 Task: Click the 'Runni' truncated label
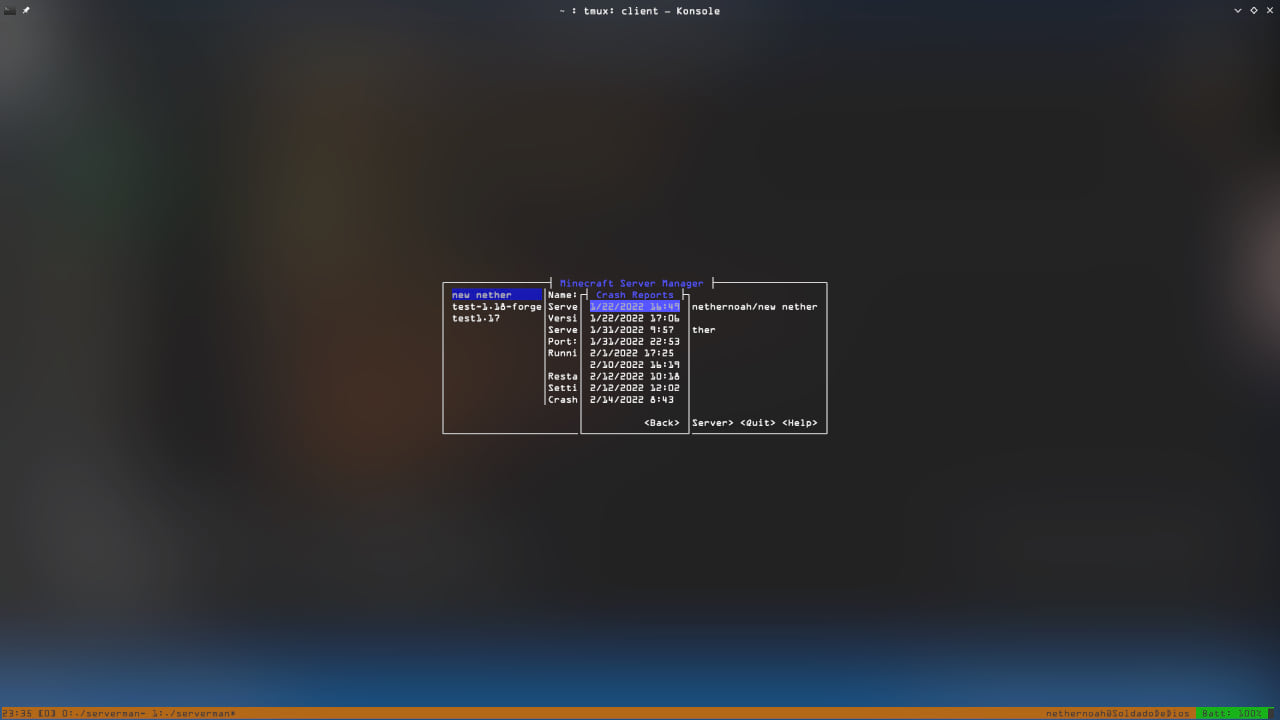click(x=562, y=353)
